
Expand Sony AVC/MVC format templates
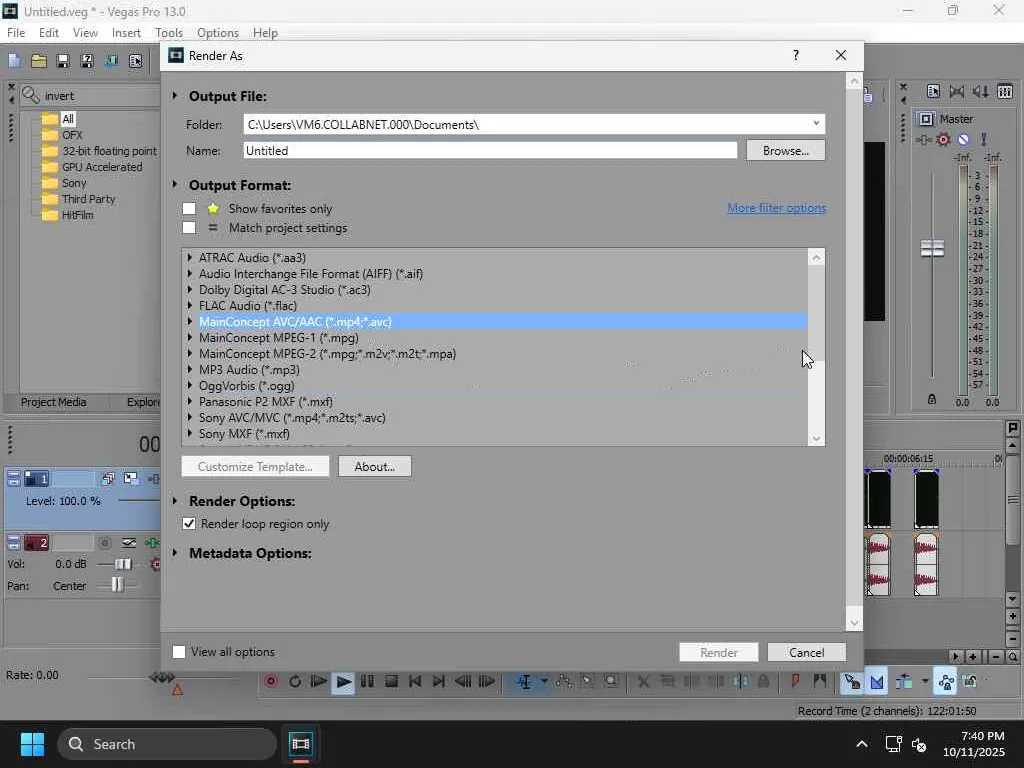[x=190, y=417]
